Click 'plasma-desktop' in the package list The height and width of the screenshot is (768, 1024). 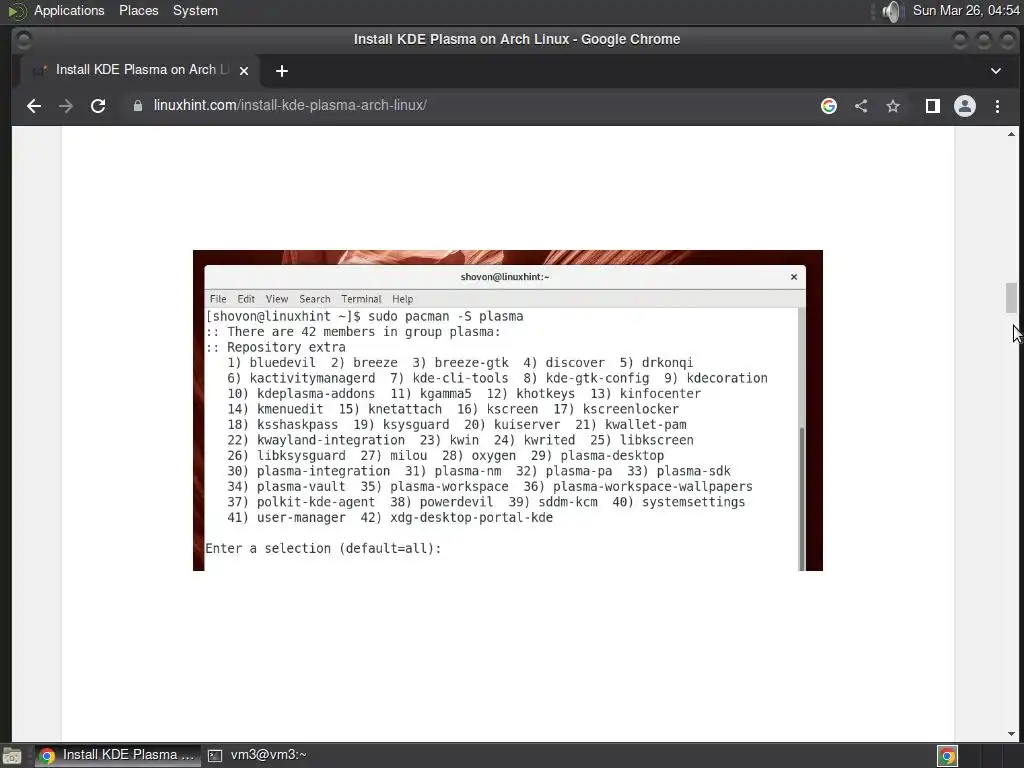pos(612,456)
